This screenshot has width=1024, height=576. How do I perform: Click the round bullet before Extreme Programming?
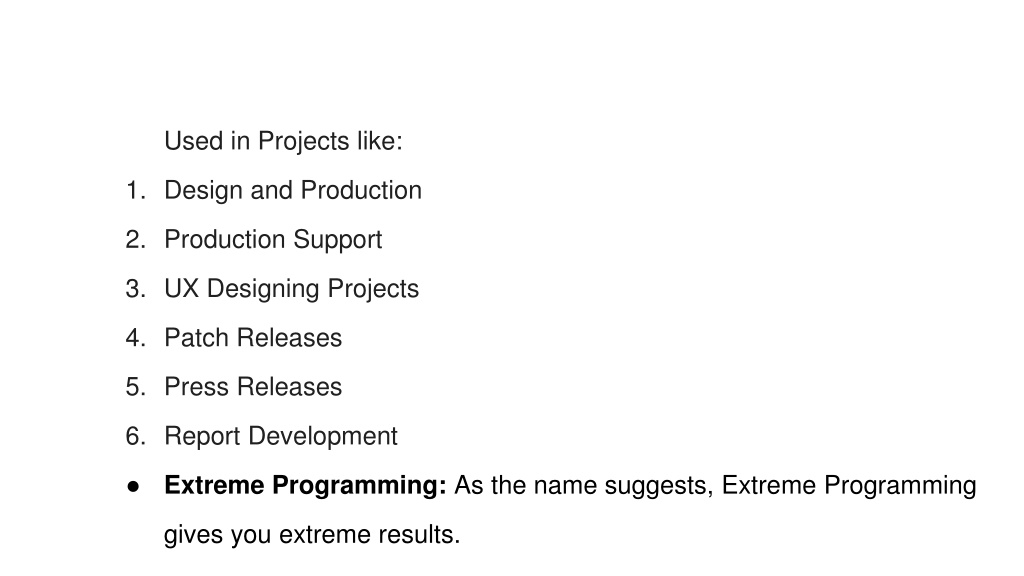pyautogui.click(x=133, y=487)
